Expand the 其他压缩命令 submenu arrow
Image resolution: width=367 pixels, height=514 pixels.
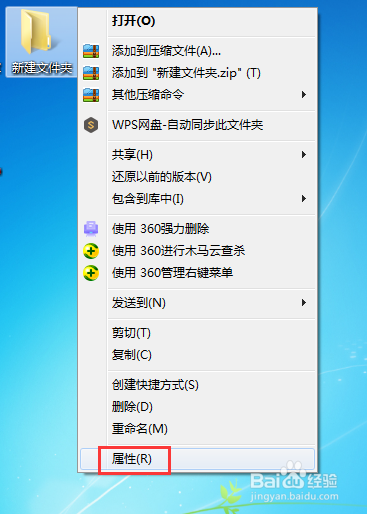coord(304,95)
